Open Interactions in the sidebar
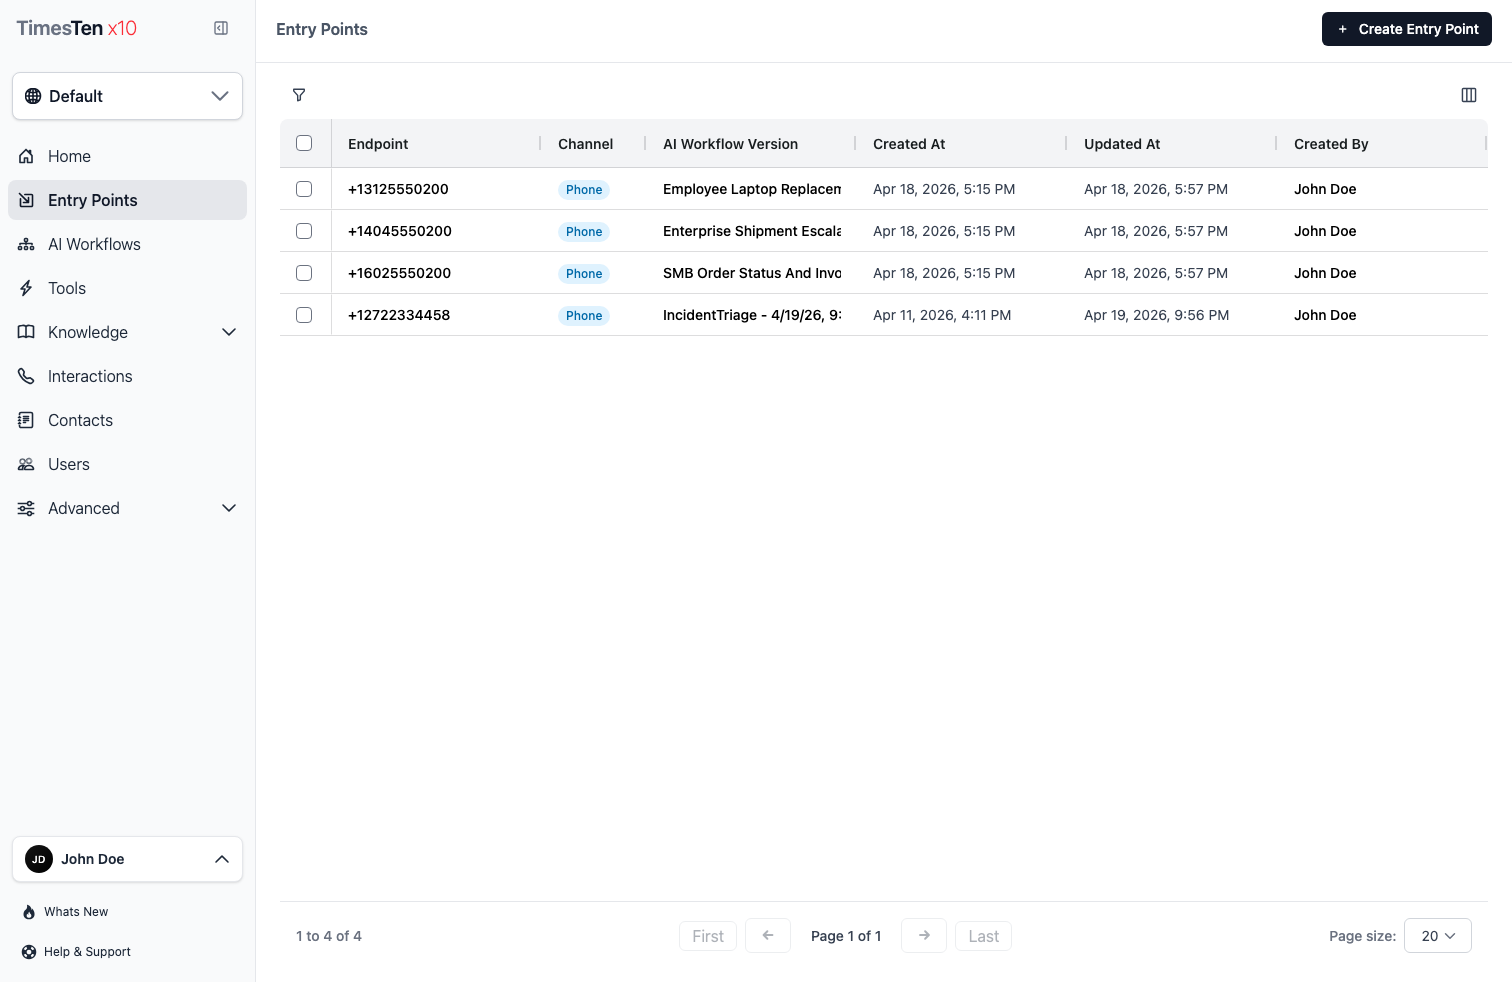 tap(127, 376)
